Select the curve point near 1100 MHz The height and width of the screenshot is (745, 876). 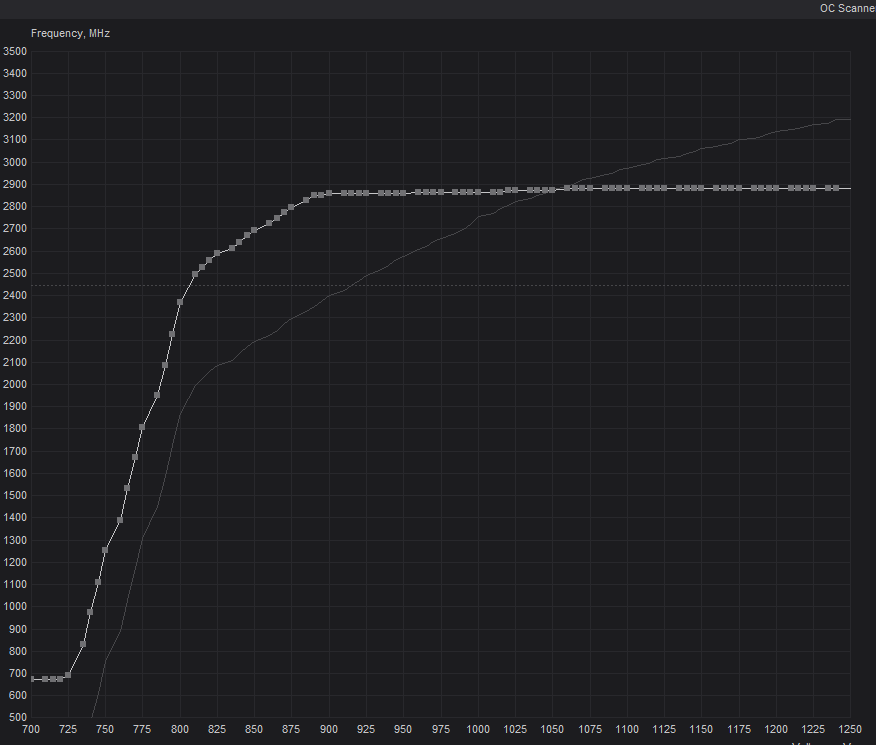click(x=98, y=582)
